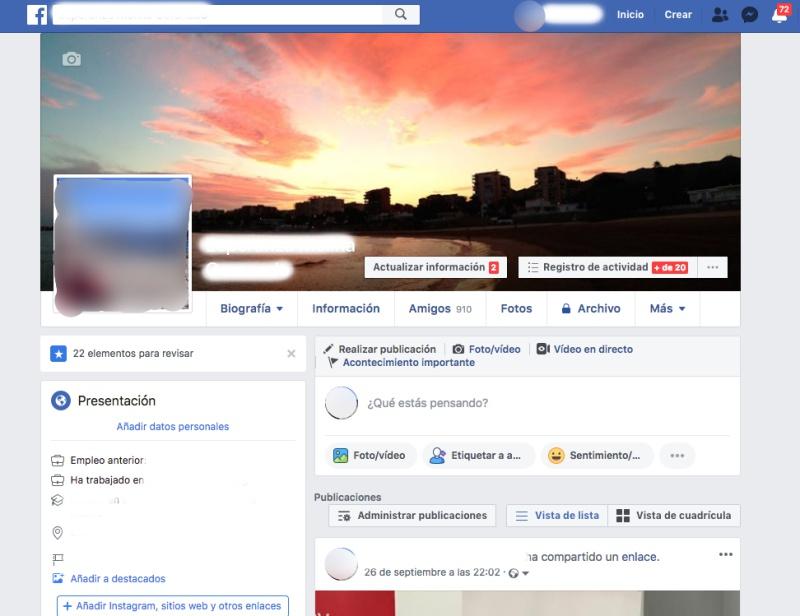
Task: Click the search magnifying glass icon
Action: coord(401,14)
